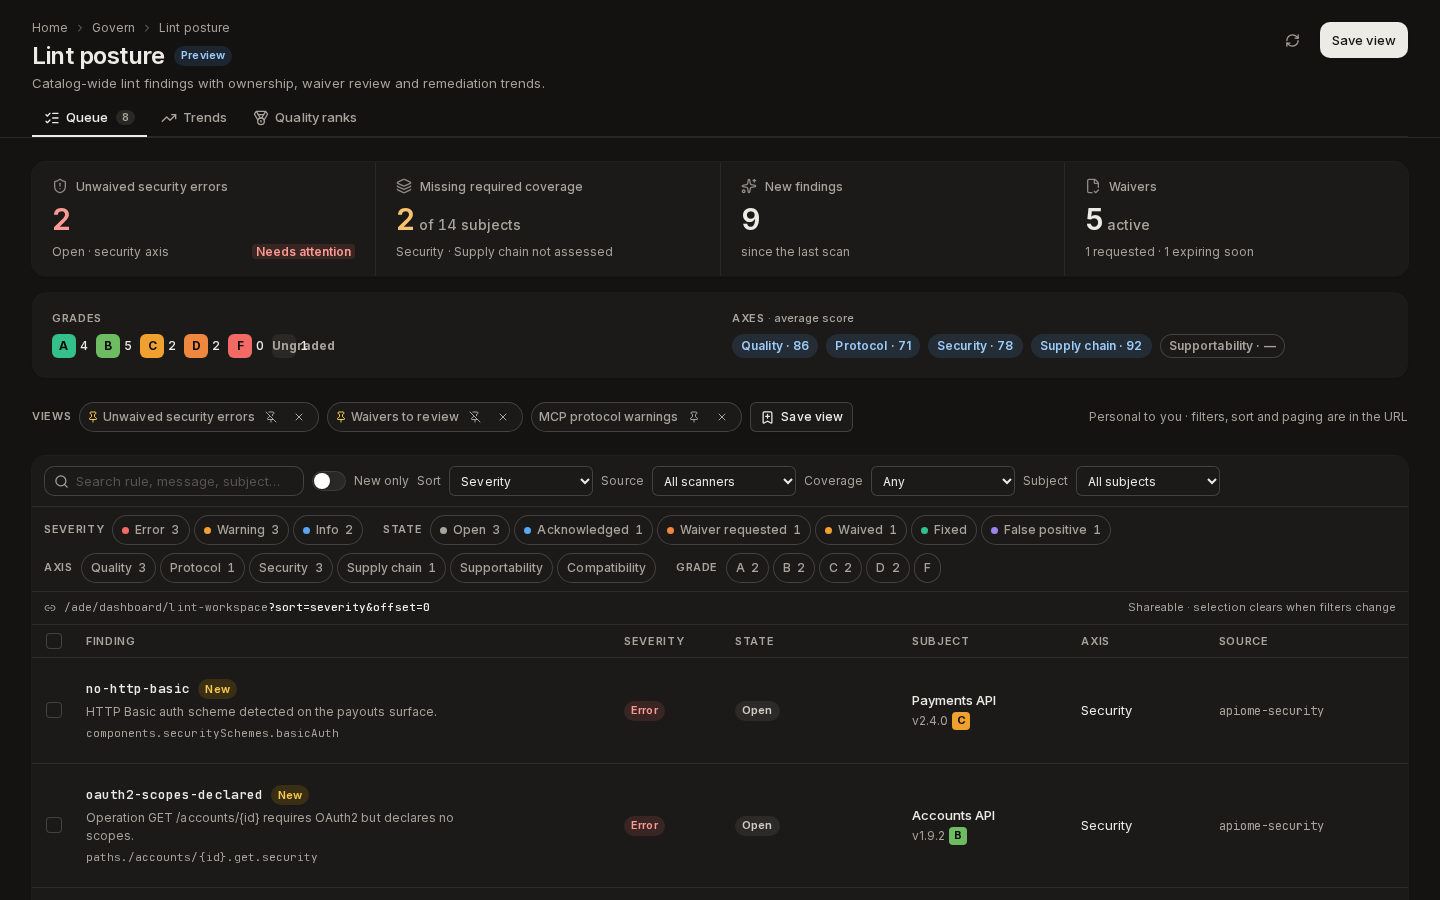Unpin the Unwaived security errors view

click(271, 417)
